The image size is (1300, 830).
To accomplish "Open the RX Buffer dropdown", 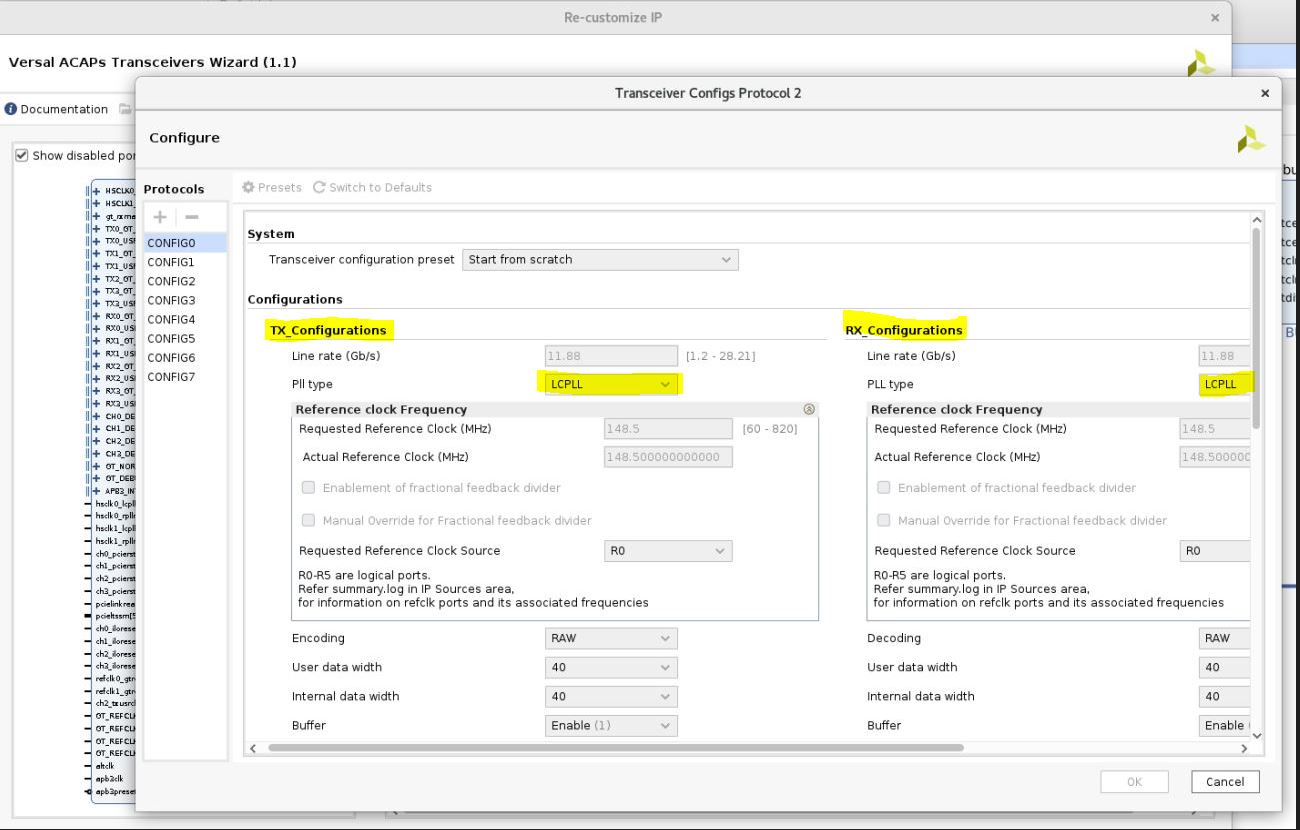I will (1224, 725).
